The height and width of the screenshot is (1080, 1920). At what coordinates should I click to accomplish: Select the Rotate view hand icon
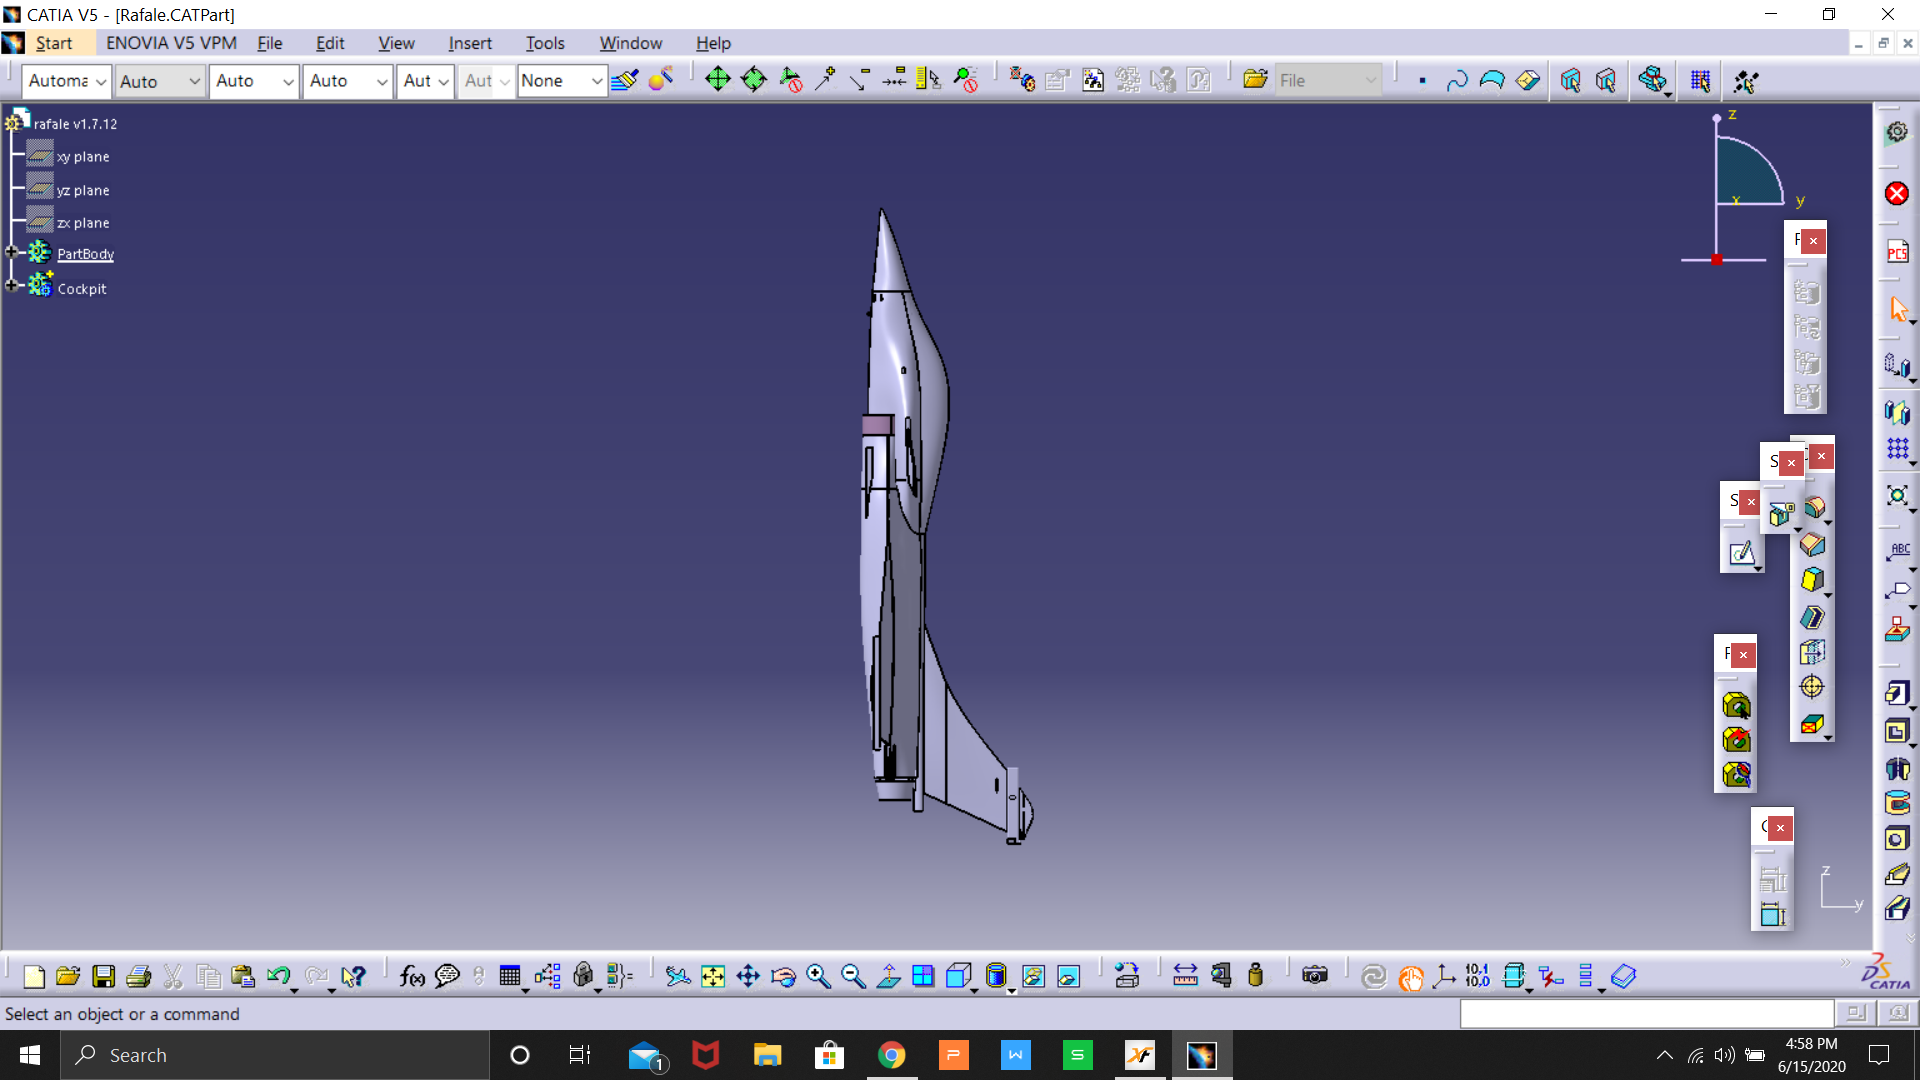point(783,976)
